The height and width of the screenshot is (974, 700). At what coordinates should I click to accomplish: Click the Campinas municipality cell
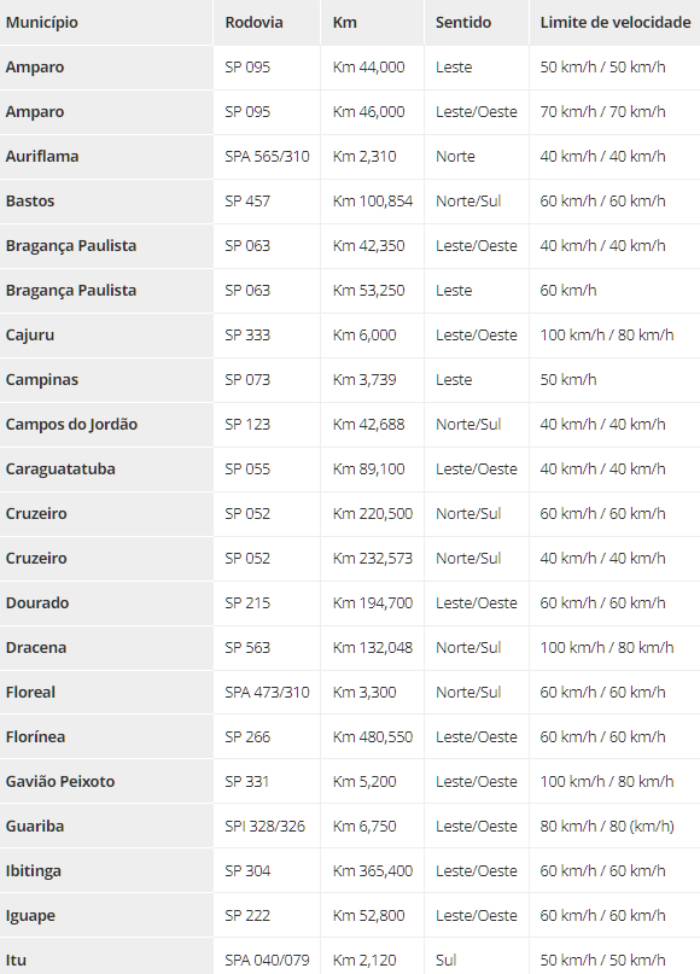[42, 380]
